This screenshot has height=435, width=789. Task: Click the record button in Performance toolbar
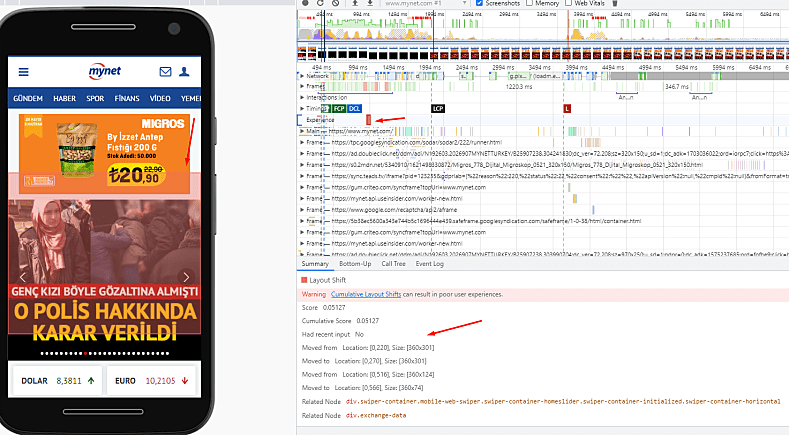(x=305, y=3)
